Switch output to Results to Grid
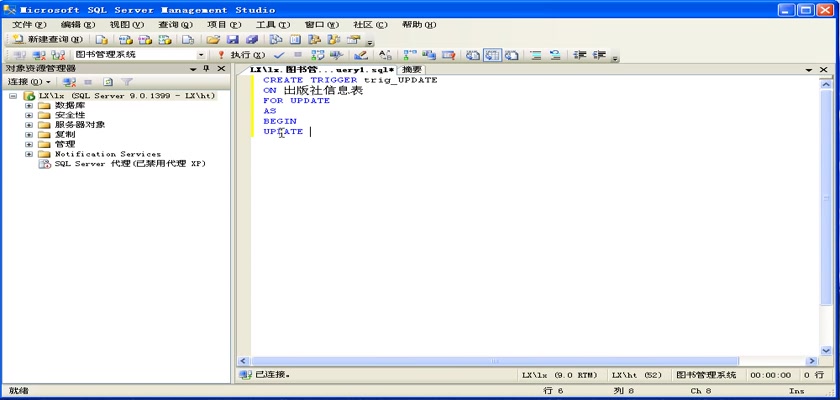840x400 pixels. coord(492,55)
